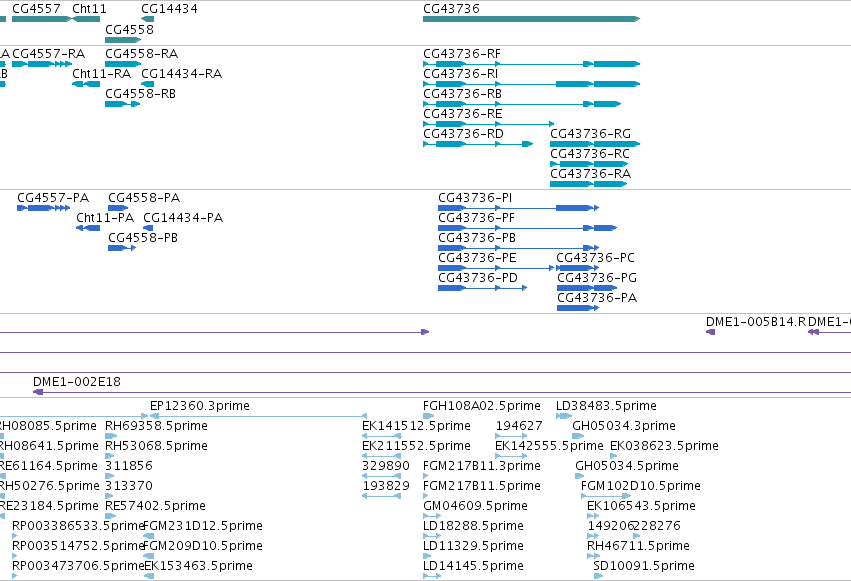Select protein CG4558-PB label

pyautogui.click(x=143, y=238)
